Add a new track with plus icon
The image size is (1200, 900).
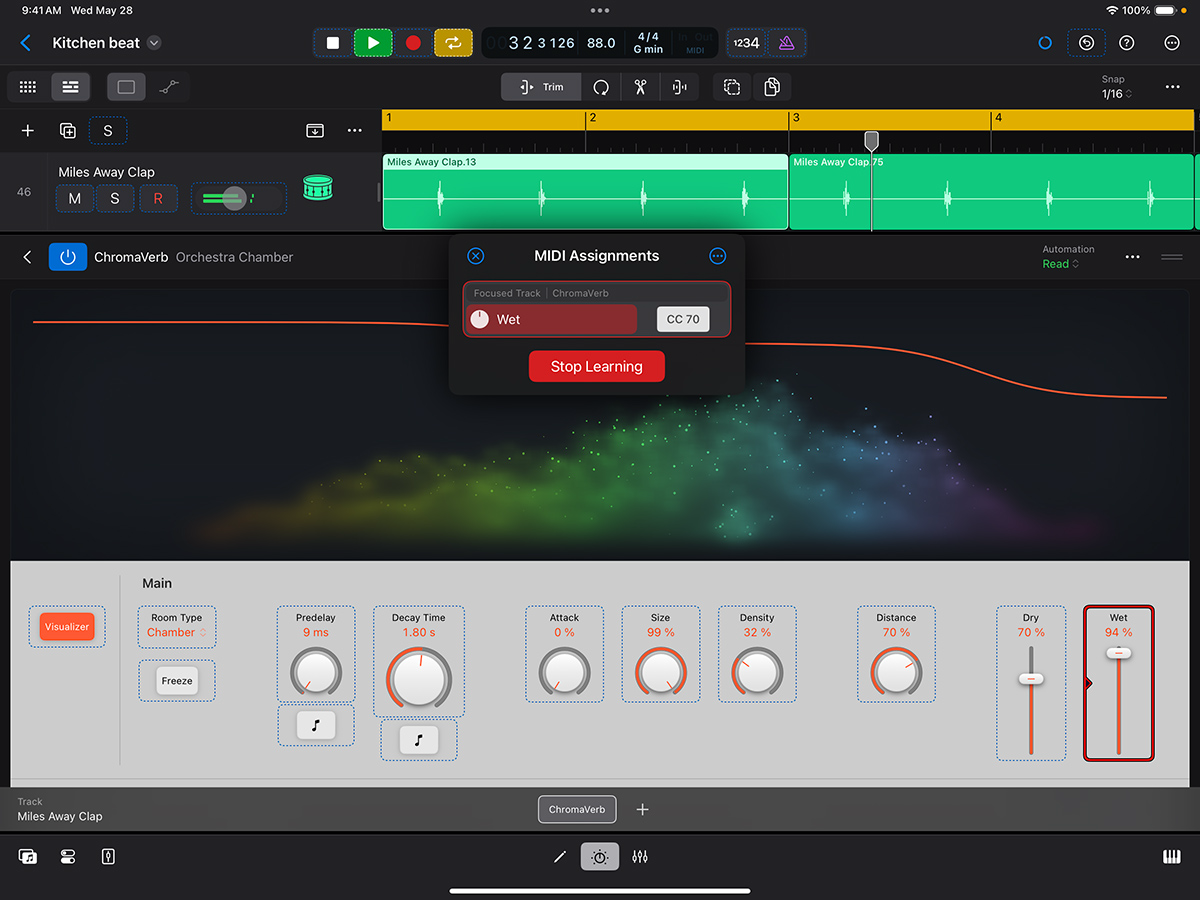(x=28, y=131)
